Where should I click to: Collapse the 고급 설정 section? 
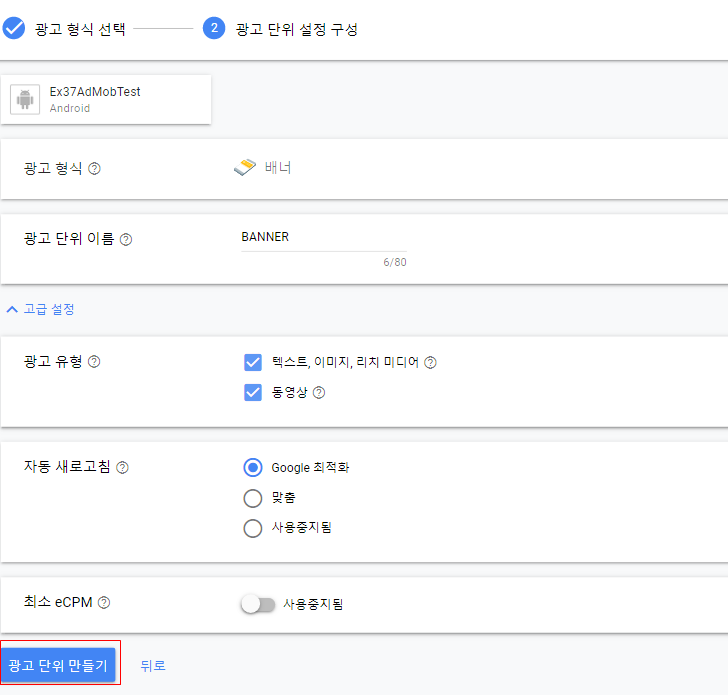coord(40,309)
